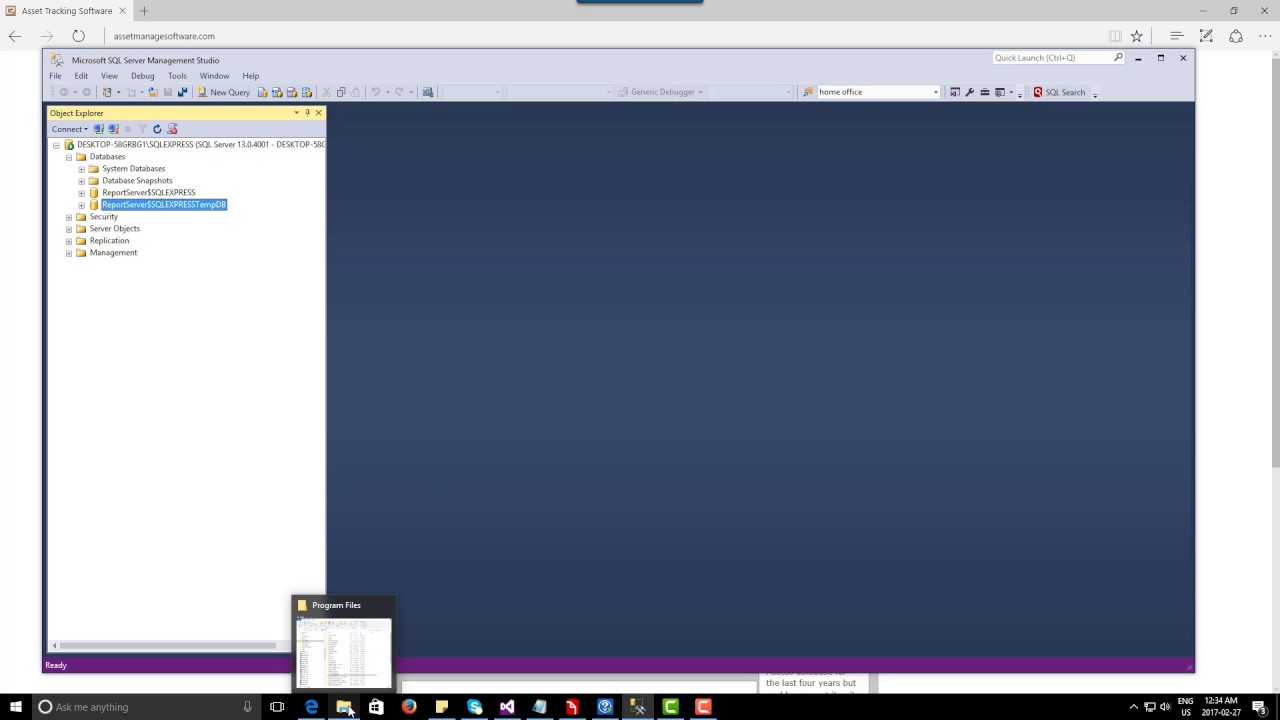Open Visual Studio from the taskbar
1280x720 pixels.
point(507,707)
